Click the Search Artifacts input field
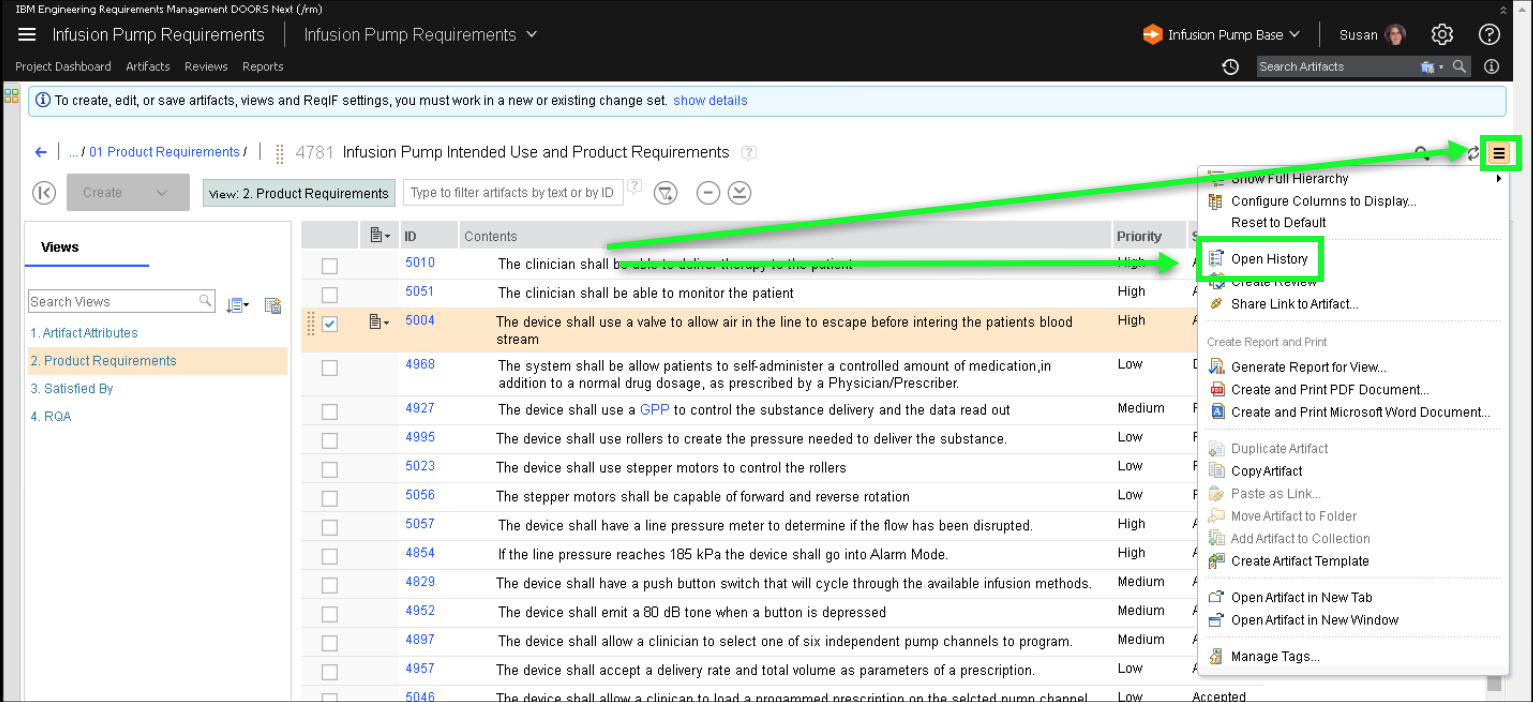 coord(1335,67)
